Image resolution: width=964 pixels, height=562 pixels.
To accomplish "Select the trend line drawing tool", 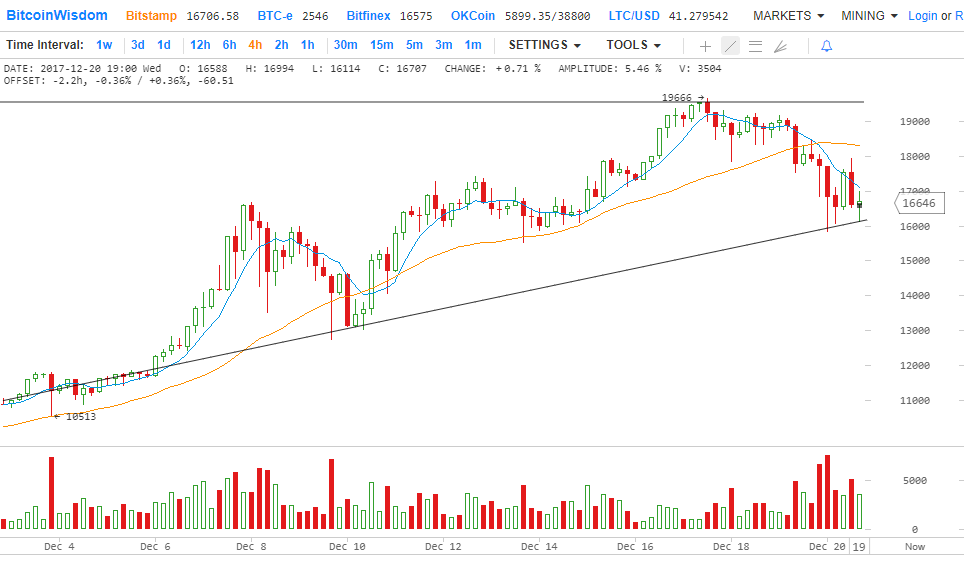I will click(730, 46).
